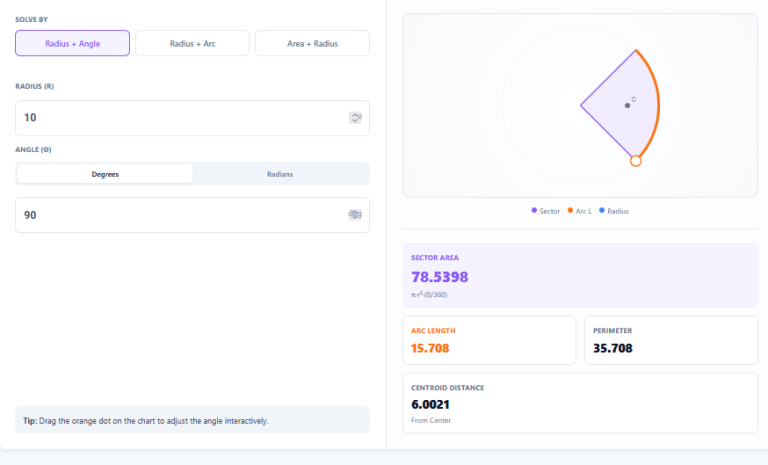
Task: Click the radius field stepper icon
Action: (x=355, y=118)
